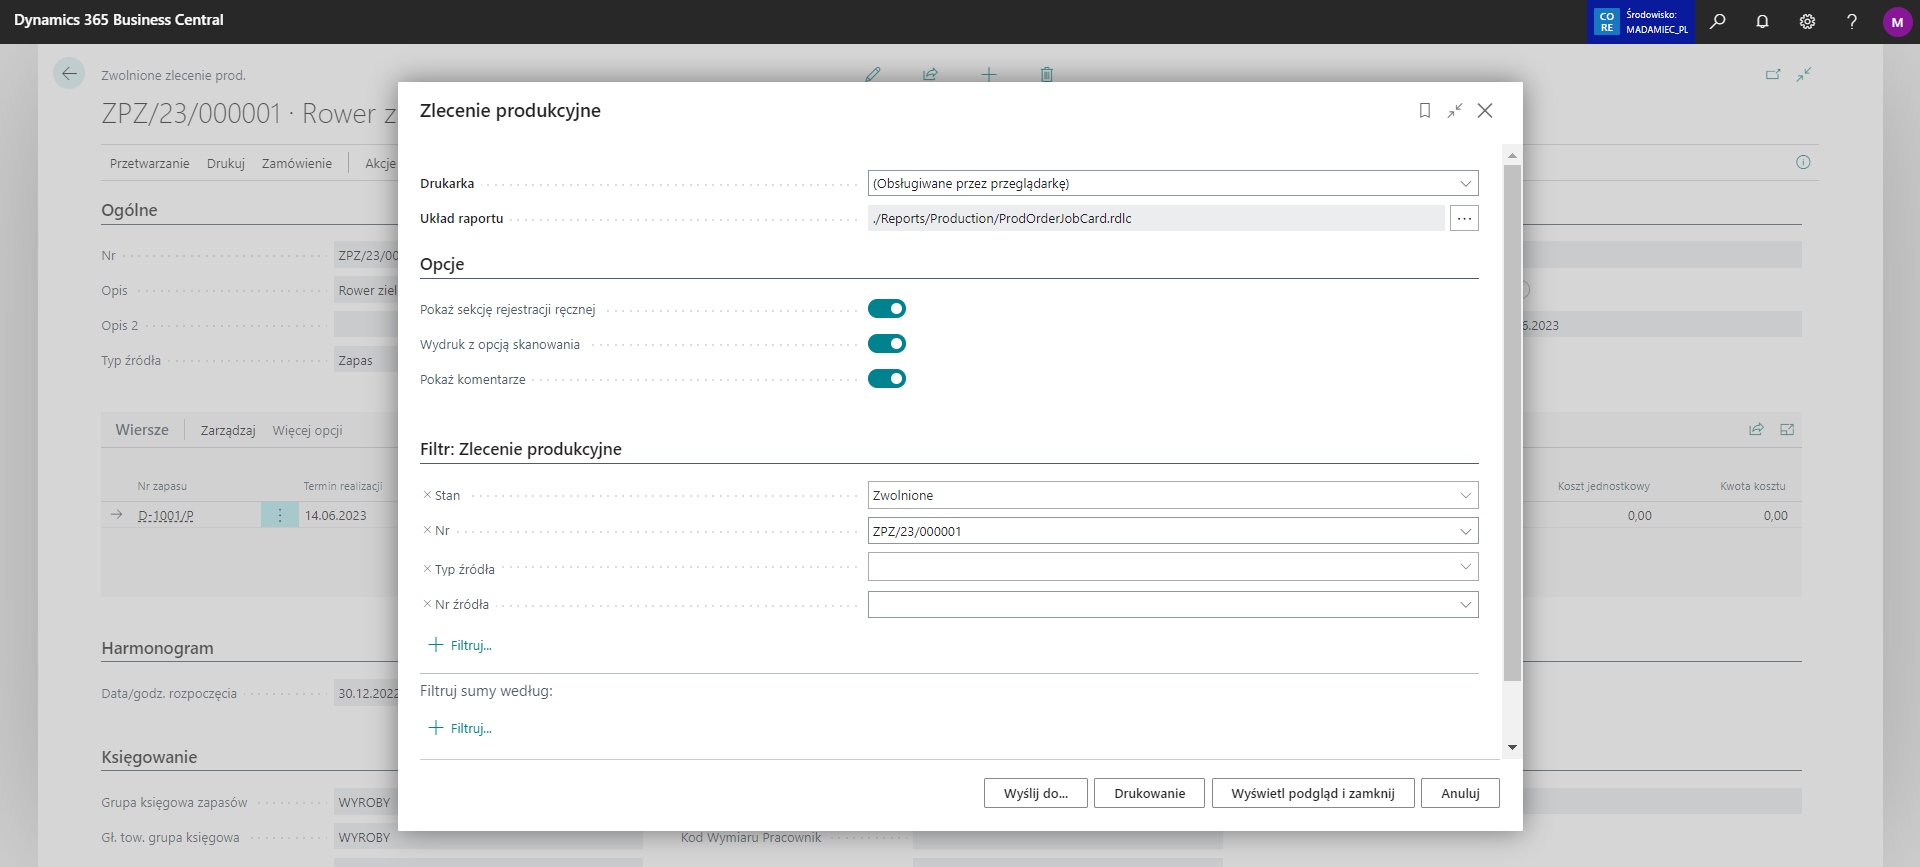The image size is (1920, 867).
Task: Click the collapse page icon at top right
Action: click(x=1804, y=74)
